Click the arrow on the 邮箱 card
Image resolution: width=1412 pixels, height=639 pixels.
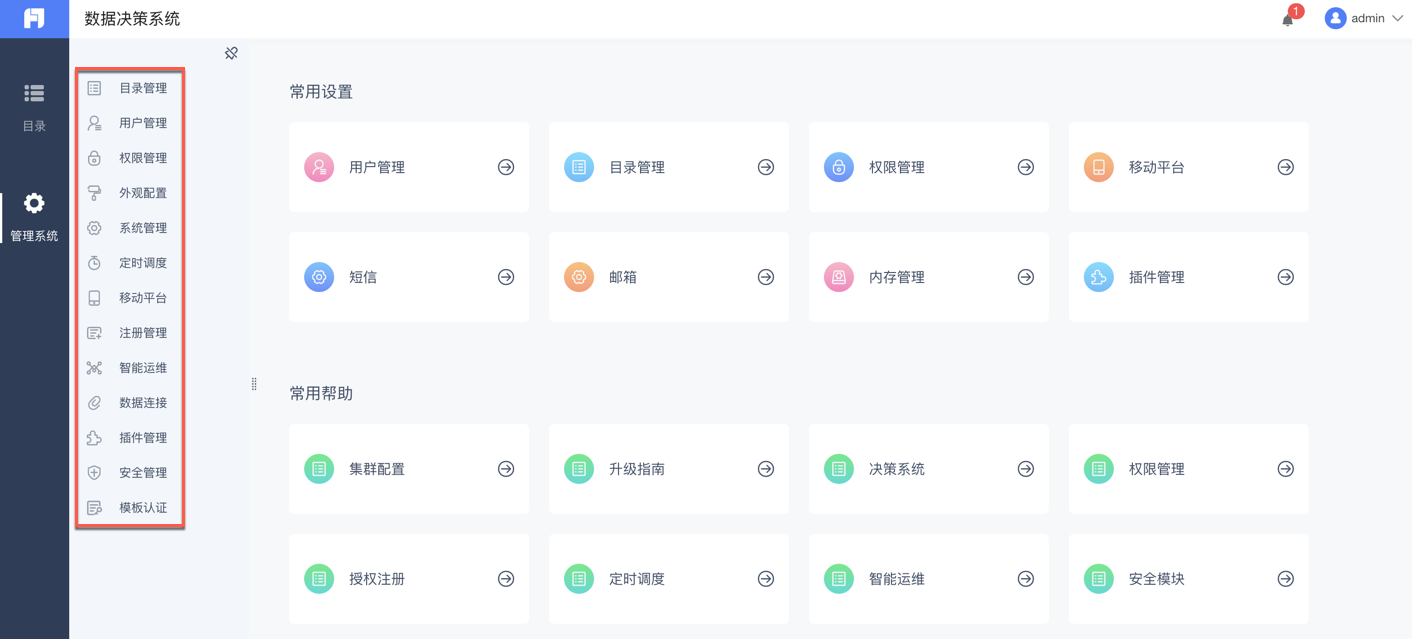(766, 277)
